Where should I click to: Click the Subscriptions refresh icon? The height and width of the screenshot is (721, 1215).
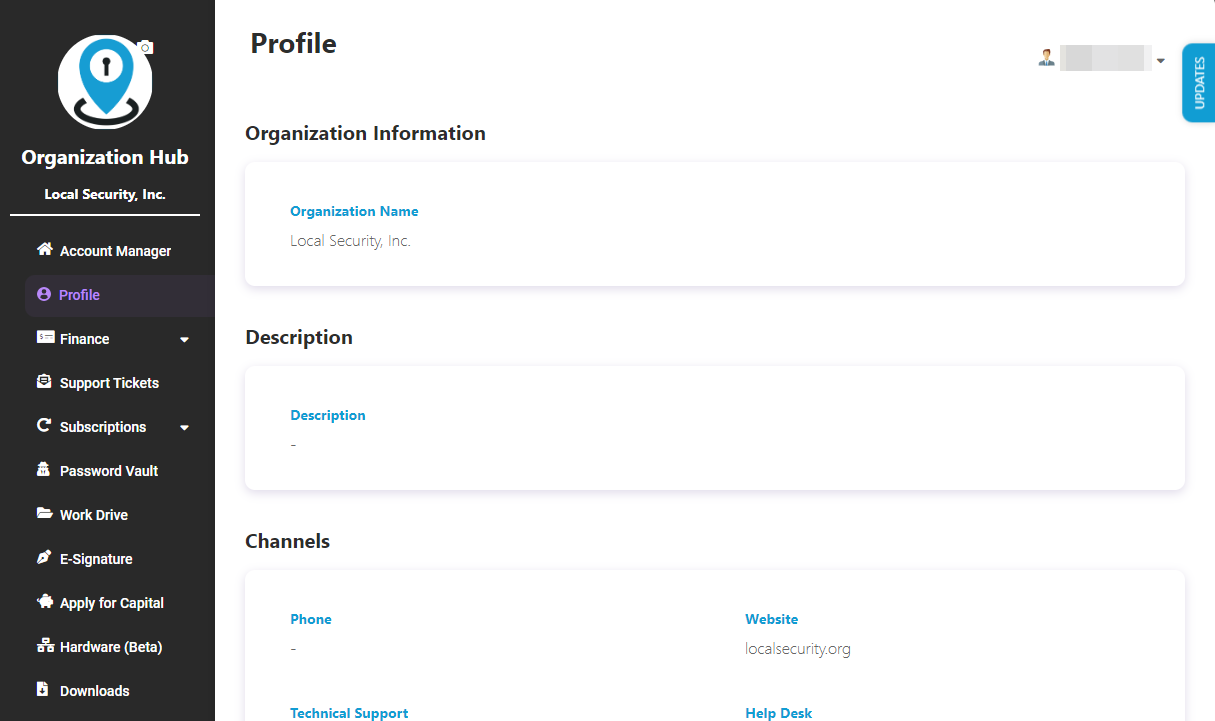click(x=44, y=425)
